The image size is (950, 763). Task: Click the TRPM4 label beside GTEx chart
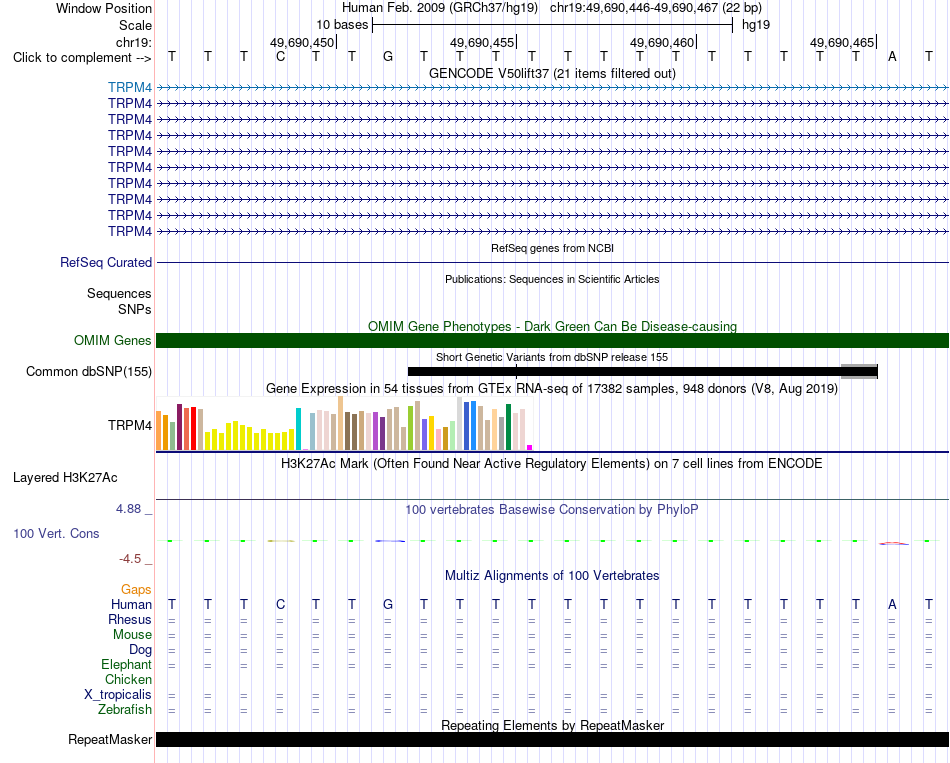tap(130, 425)
